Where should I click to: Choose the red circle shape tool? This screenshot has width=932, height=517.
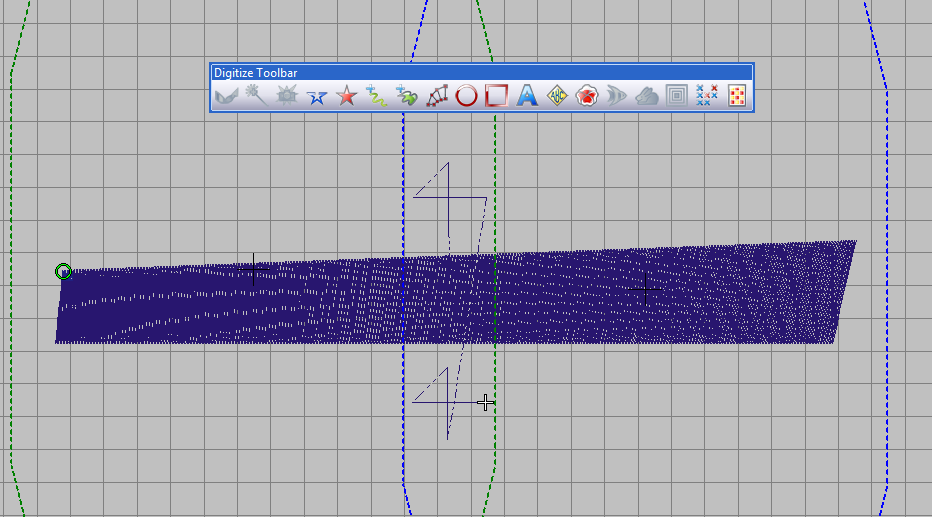467,95
